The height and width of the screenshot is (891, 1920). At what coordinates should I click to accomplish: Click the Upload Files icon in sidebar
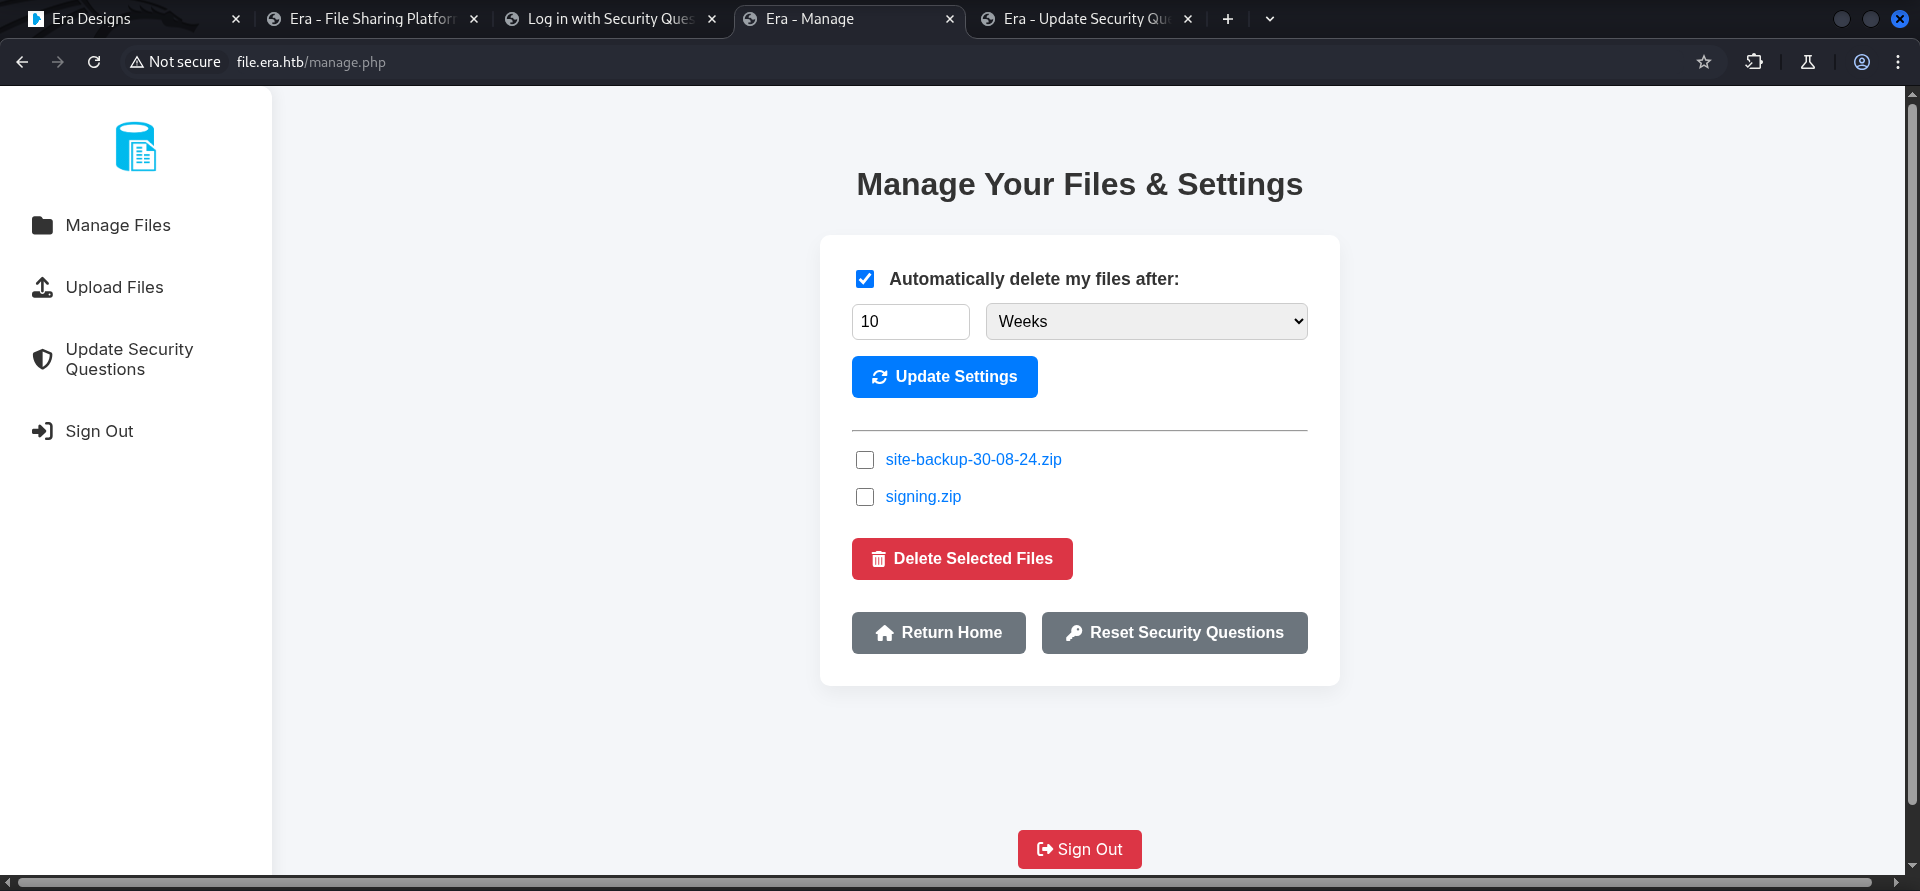[42, 288]
